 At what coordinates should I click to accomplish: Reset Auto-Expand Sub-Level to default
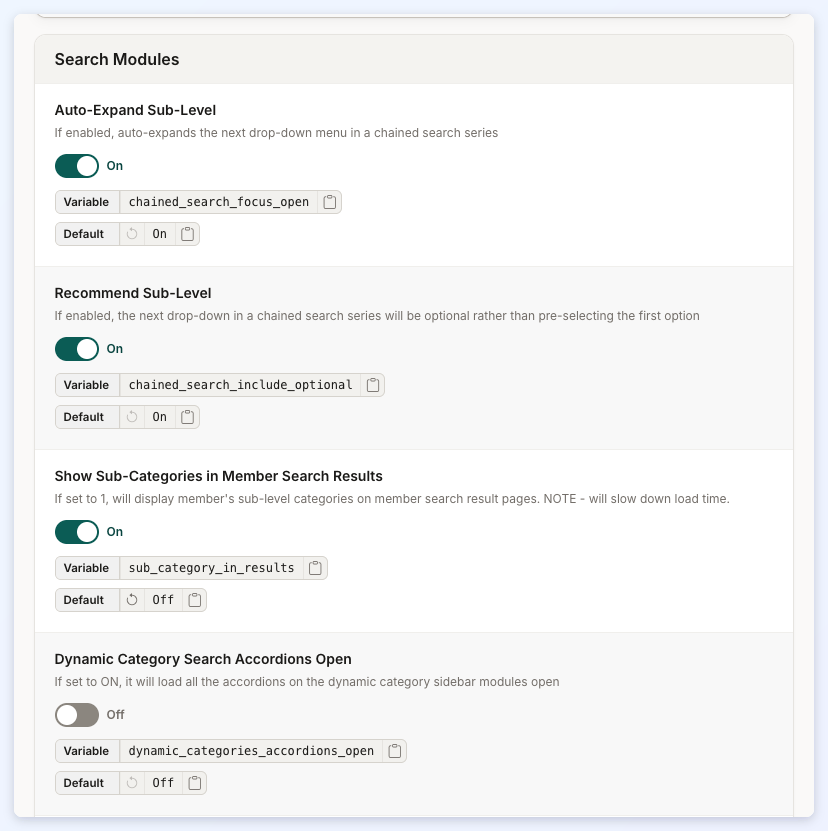[x=132, y=234]
